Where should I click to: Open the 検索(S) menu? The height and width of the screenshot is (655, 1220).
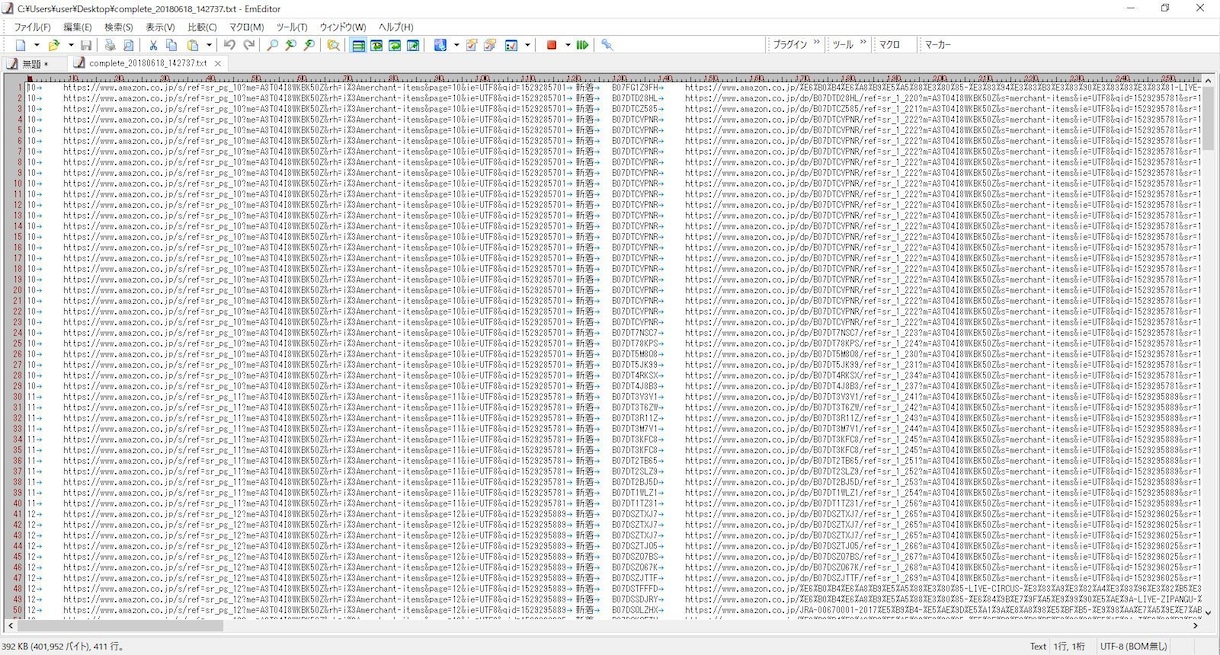[x=119, y=27]
